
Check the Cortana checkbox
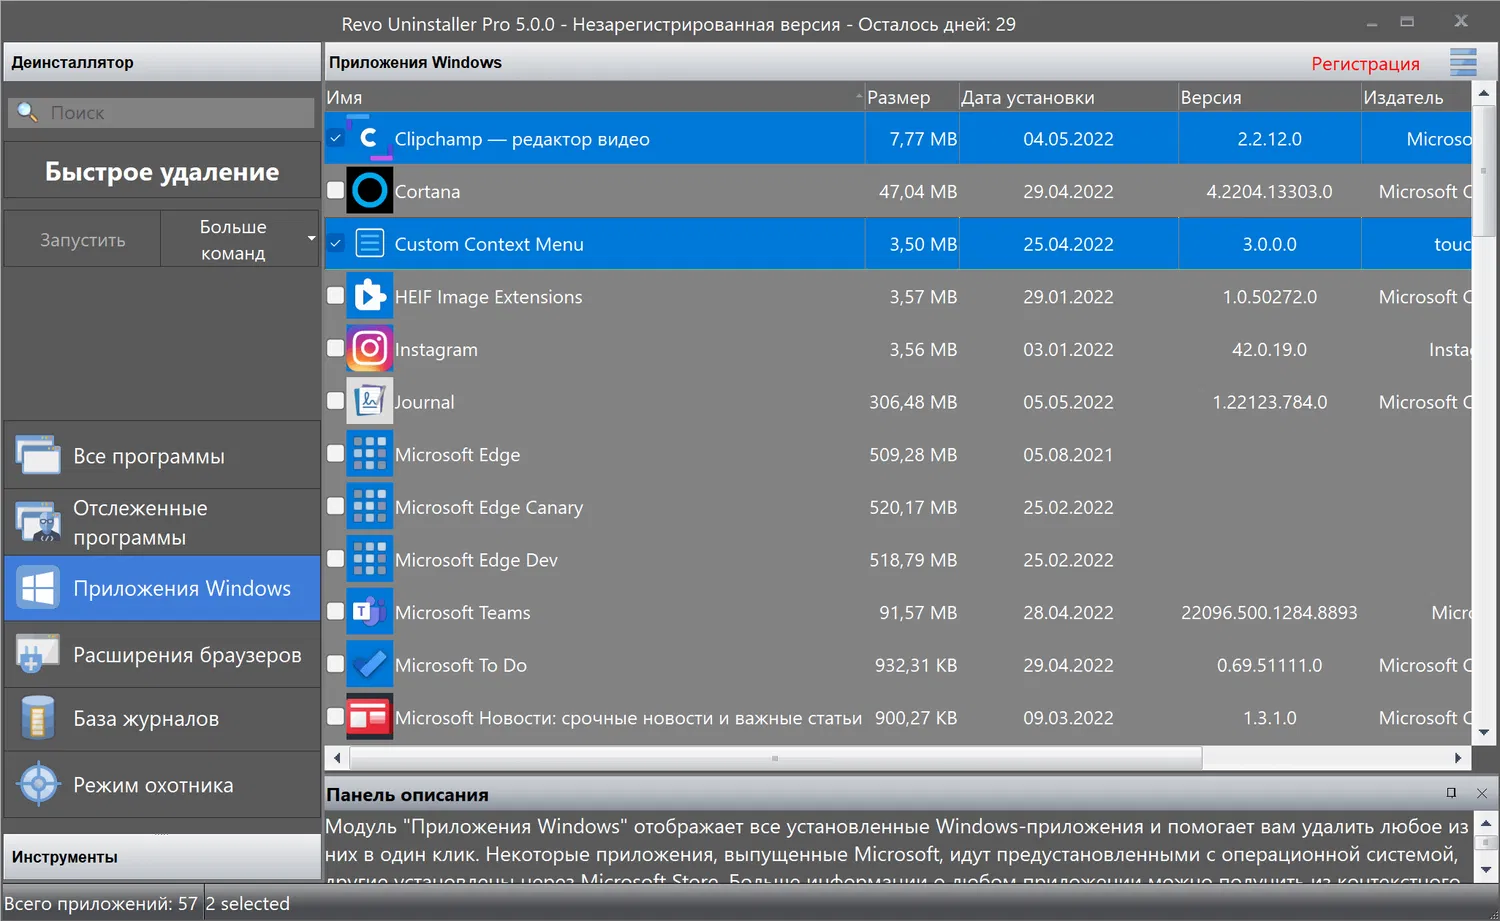[x=336, y=191]
